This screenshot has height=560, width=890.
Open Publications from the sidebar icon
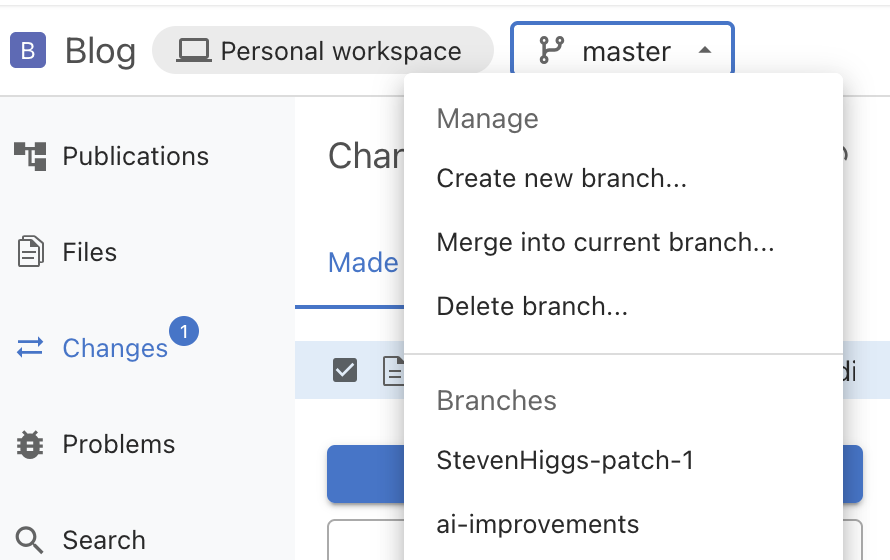pyautogui.click(x=30, y=156)
